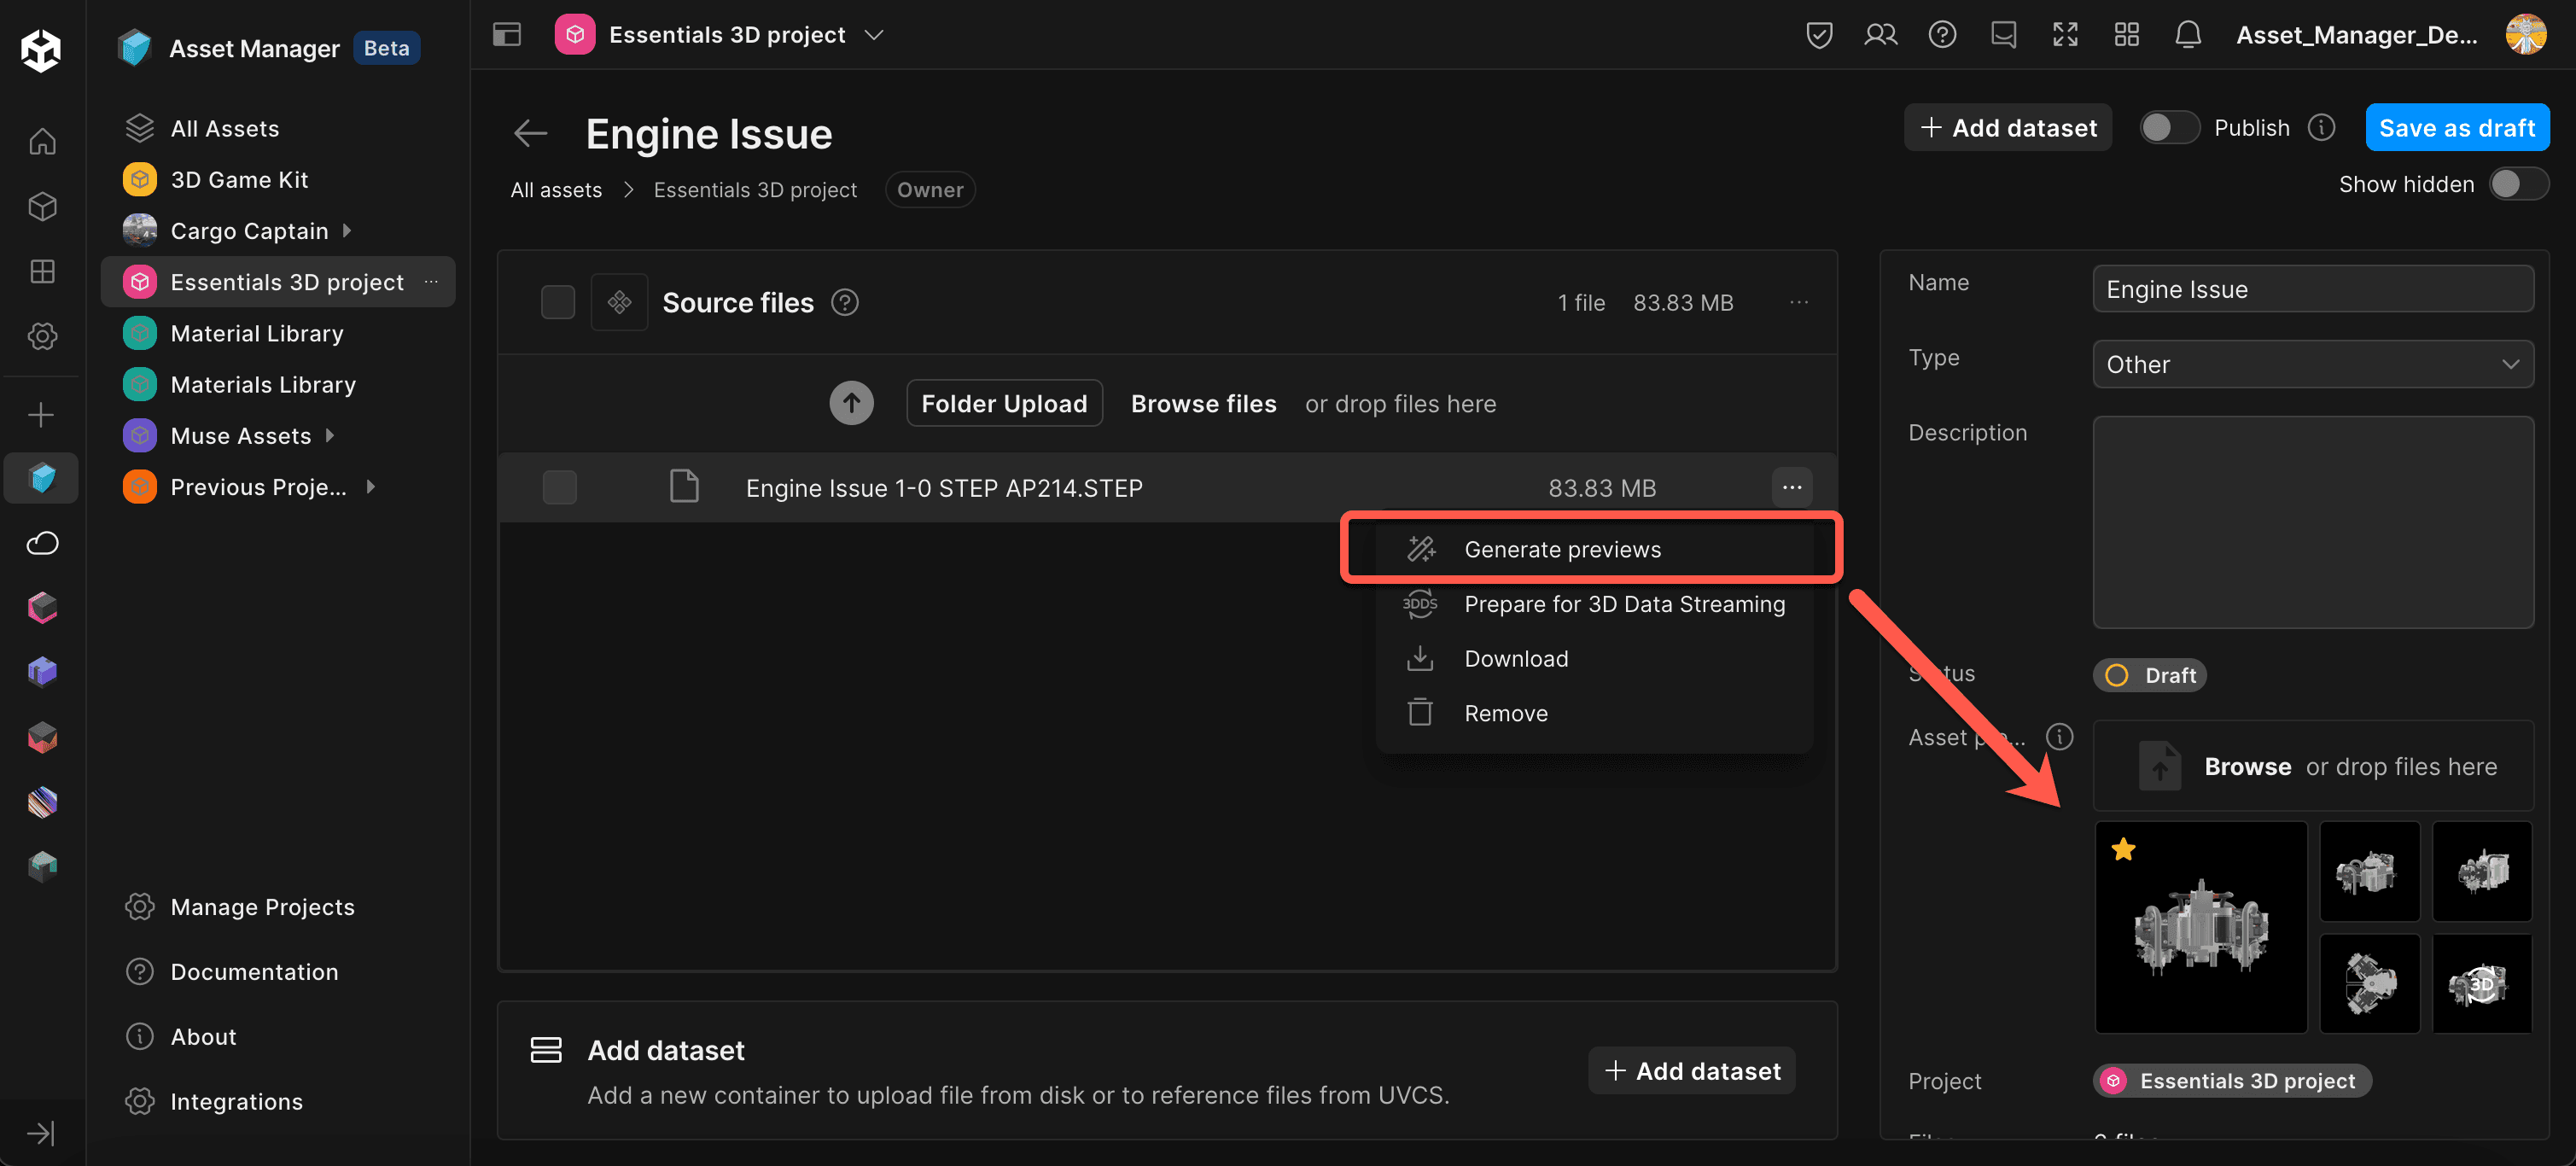Click the Home icon in left rail
The image size is (2576, 1166).
(x=42, y=141)
